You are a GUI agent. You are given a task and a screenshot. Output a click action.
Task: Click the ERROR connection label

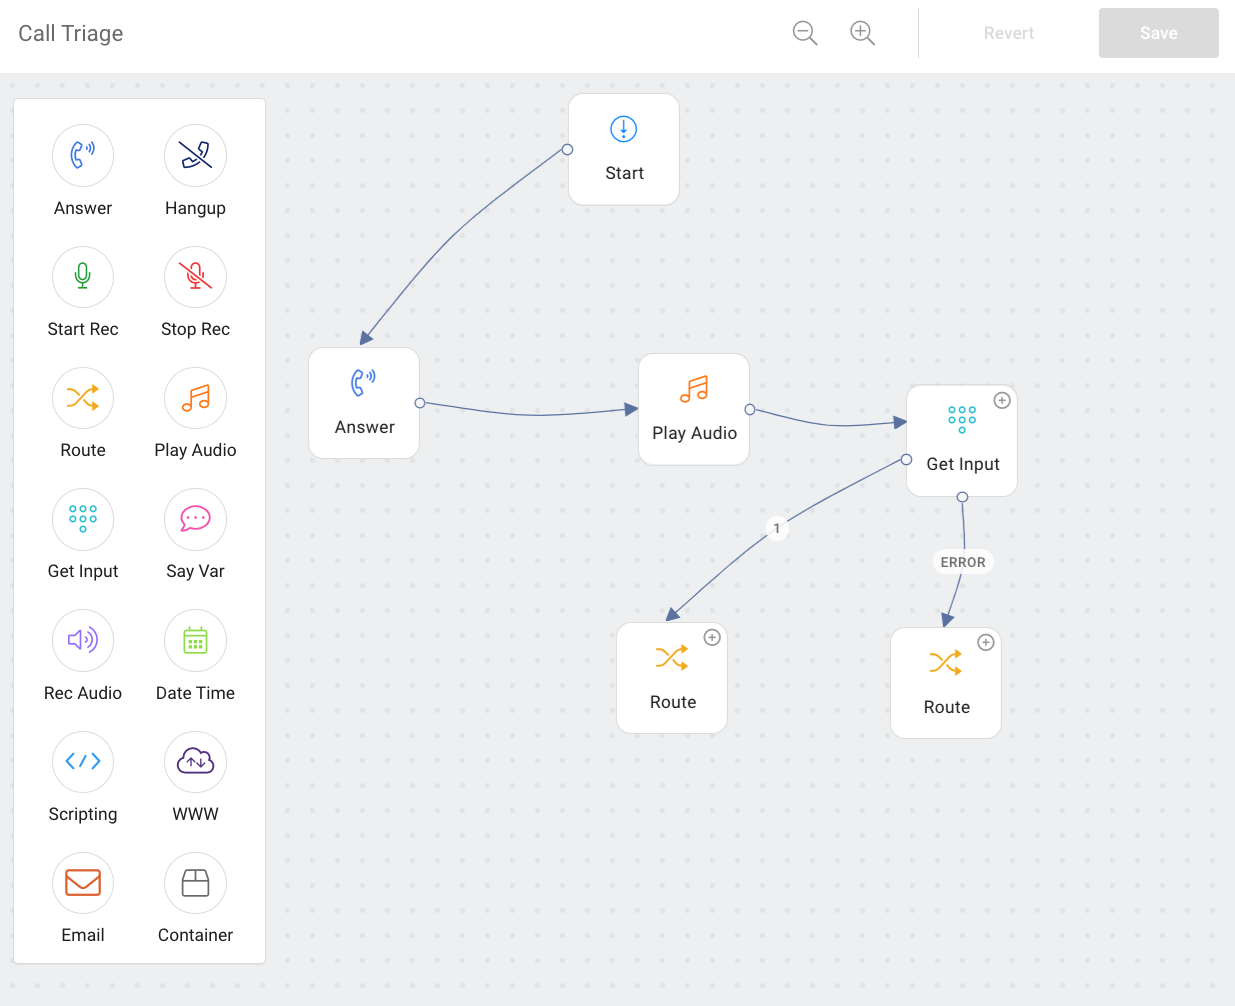click(x=962, y=562)
